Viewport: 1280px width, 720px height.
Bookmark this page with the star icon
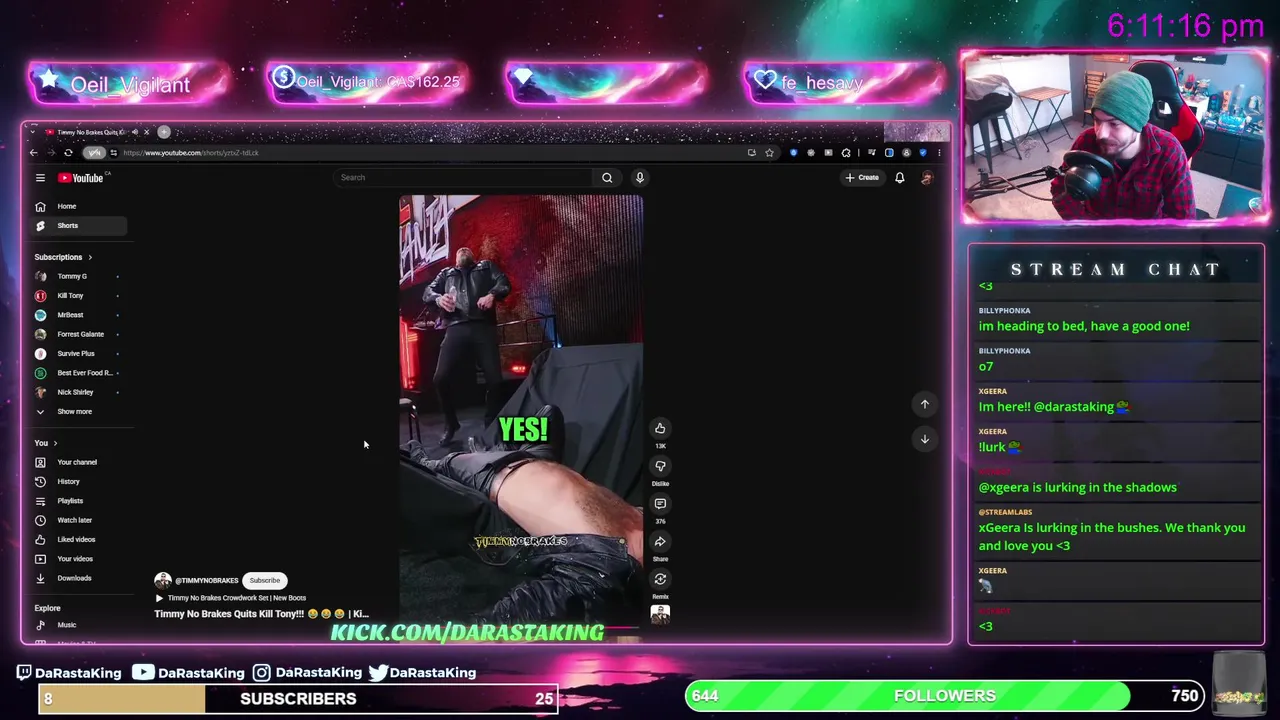[x=769, y=153]
